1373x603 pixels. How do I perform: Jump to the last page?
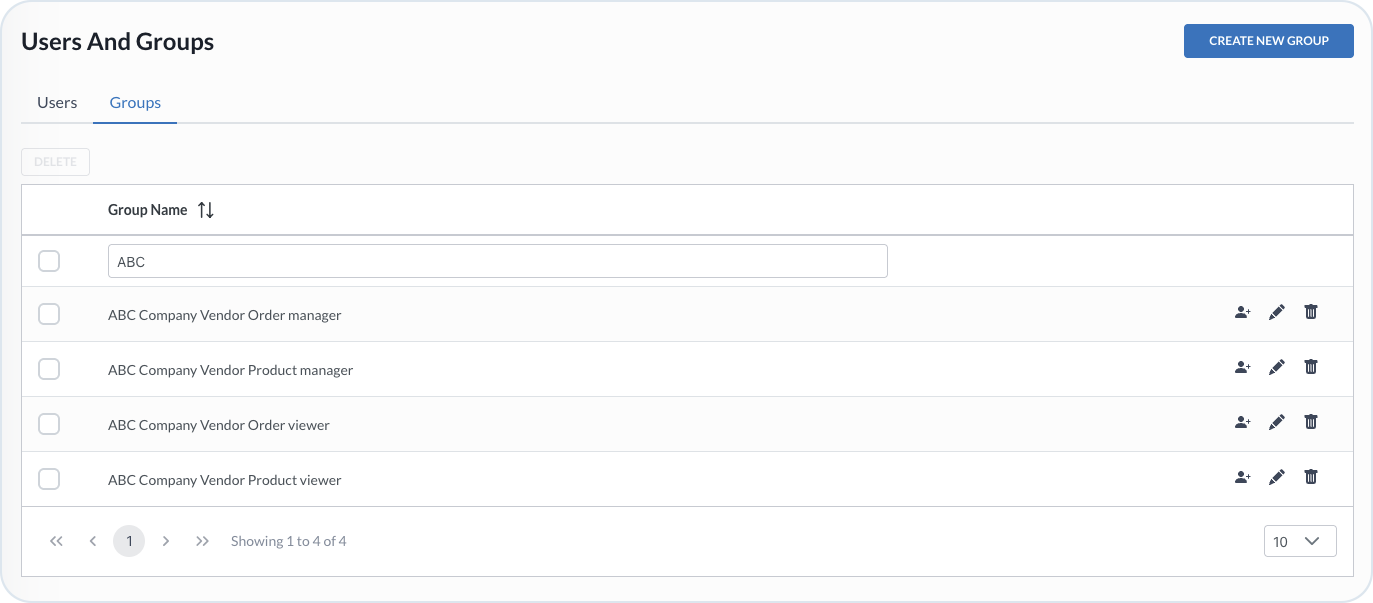203,541
